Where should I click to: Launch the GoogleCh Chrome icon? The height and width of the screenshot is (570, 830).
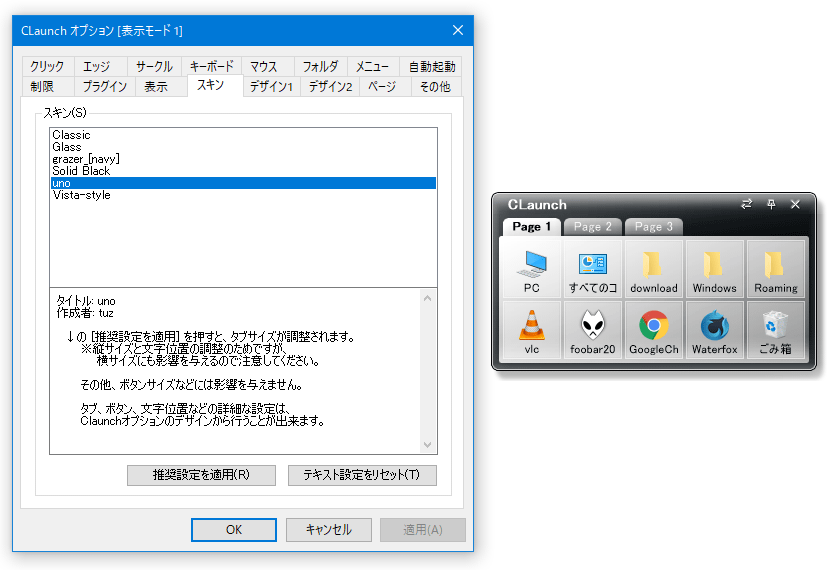(x=653, y=330)
